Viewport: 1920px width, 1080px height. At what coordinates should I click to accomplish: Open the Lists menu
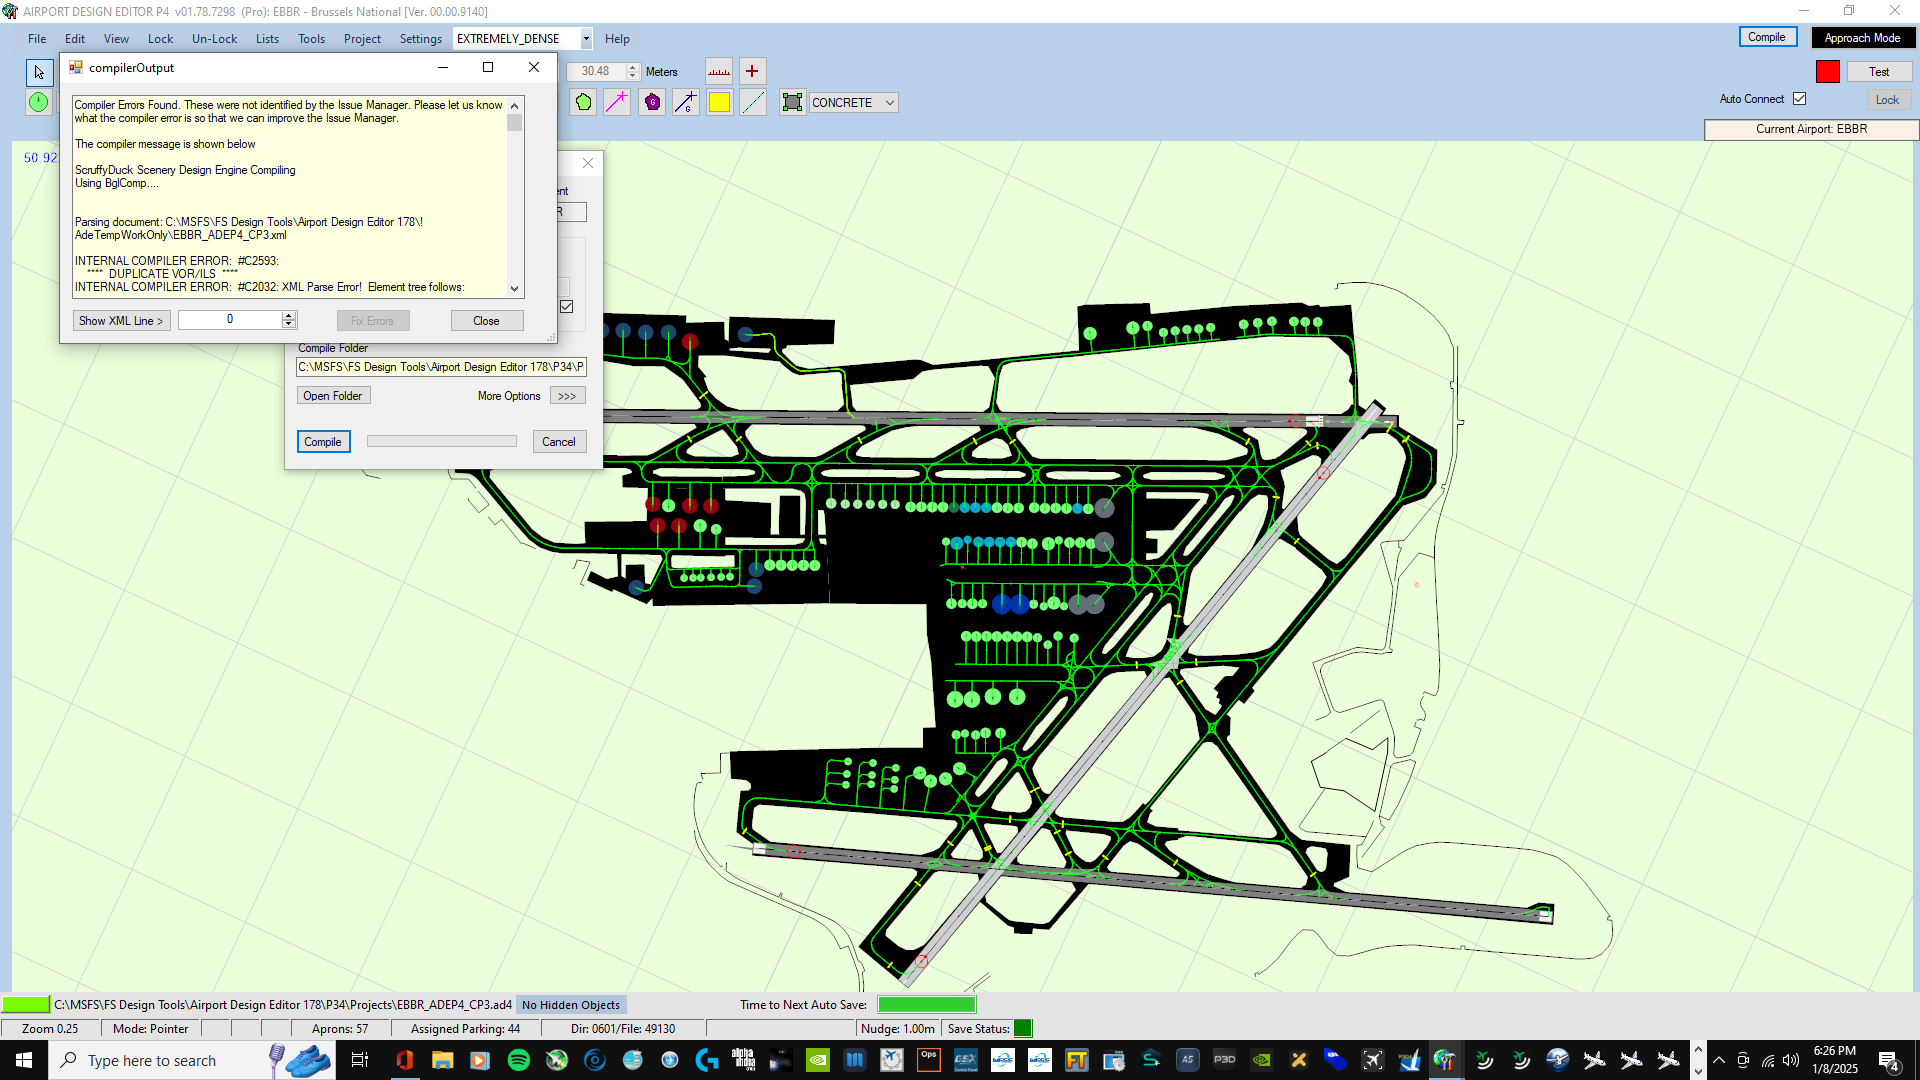coord(267,39)
